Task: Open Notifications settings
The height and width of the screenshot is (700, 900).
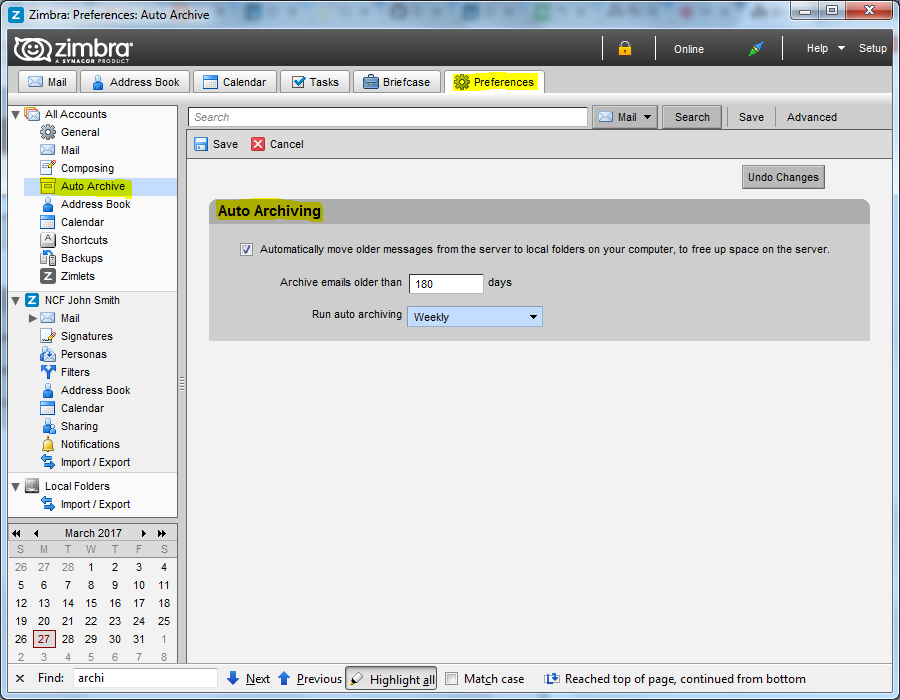Action: pos(90,444)
